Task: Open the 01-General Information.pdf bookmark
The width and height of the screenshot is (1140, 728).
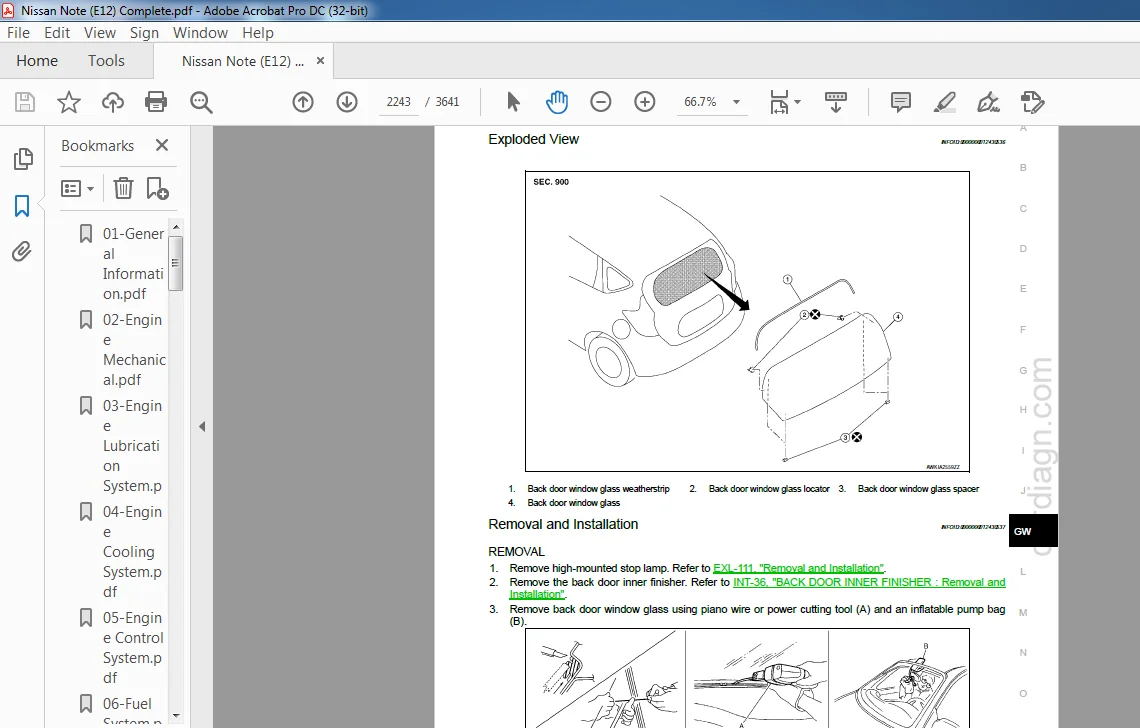Action: [133, 263]
